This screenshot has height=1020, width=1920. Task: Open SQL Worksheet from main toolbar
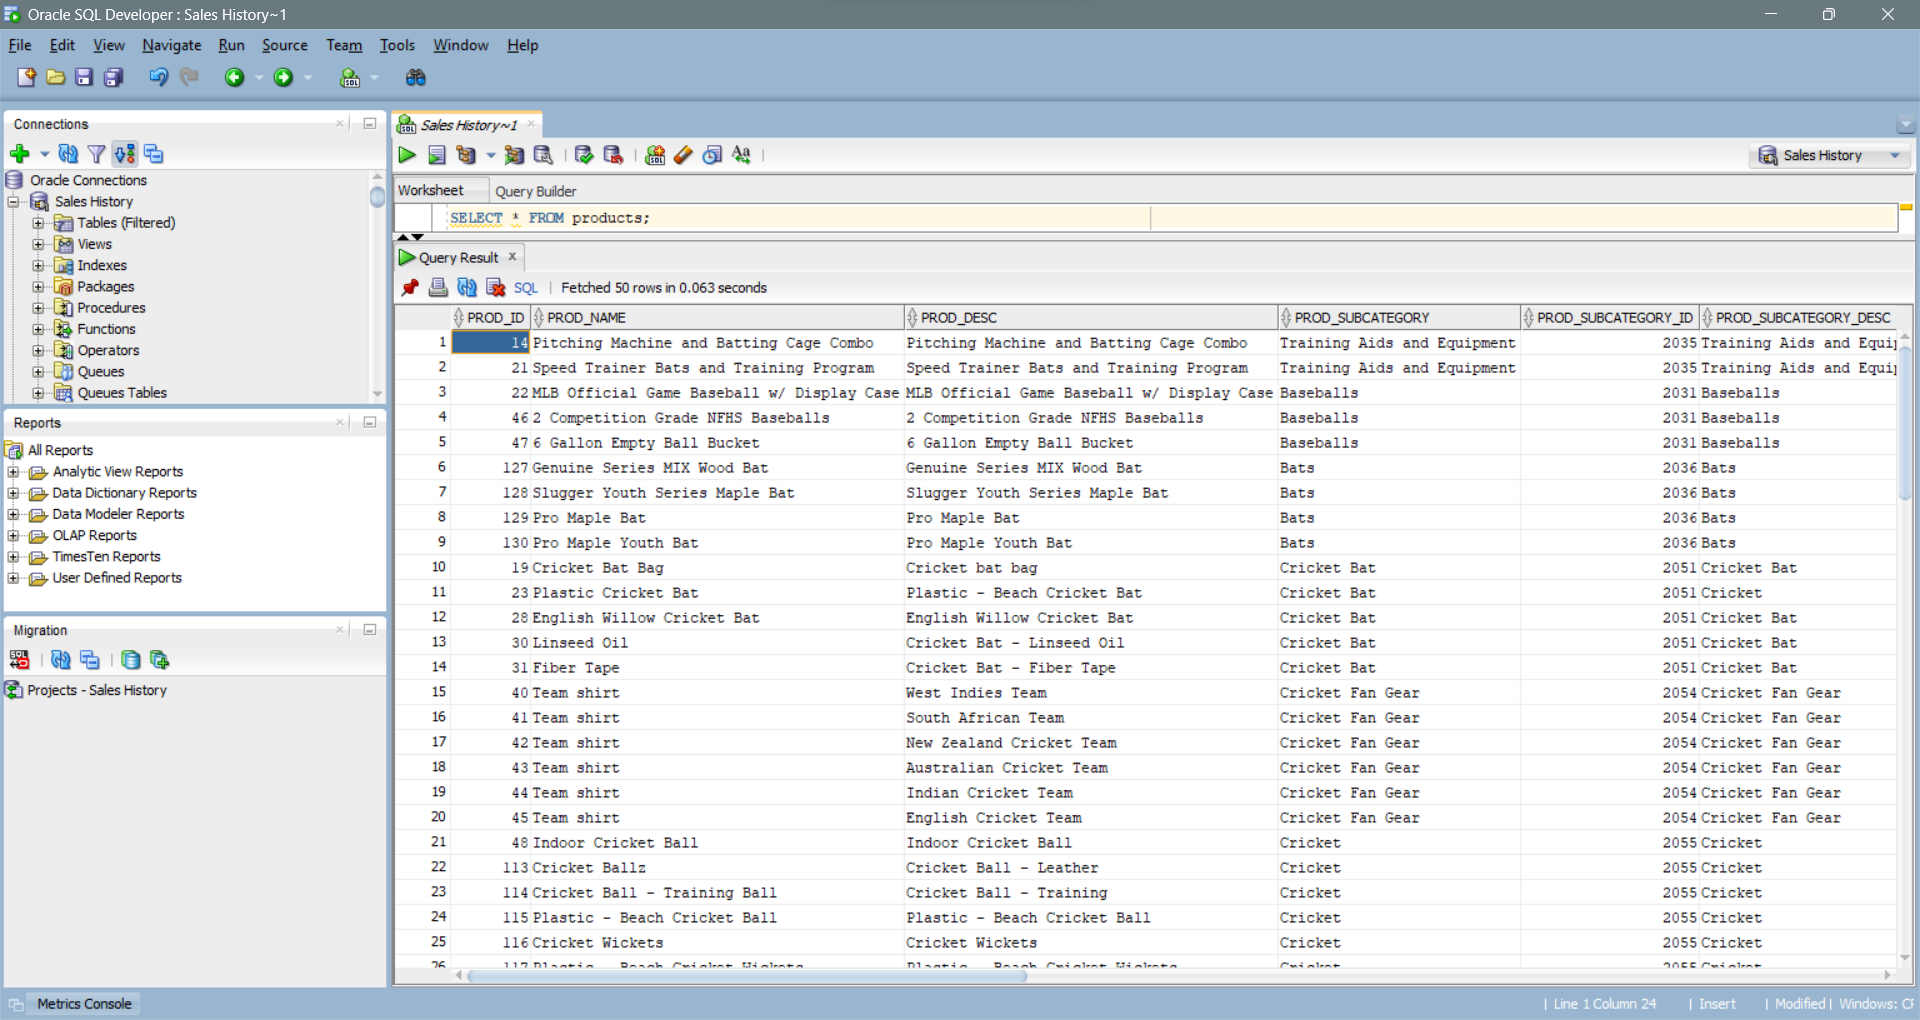tap(350, 77)
